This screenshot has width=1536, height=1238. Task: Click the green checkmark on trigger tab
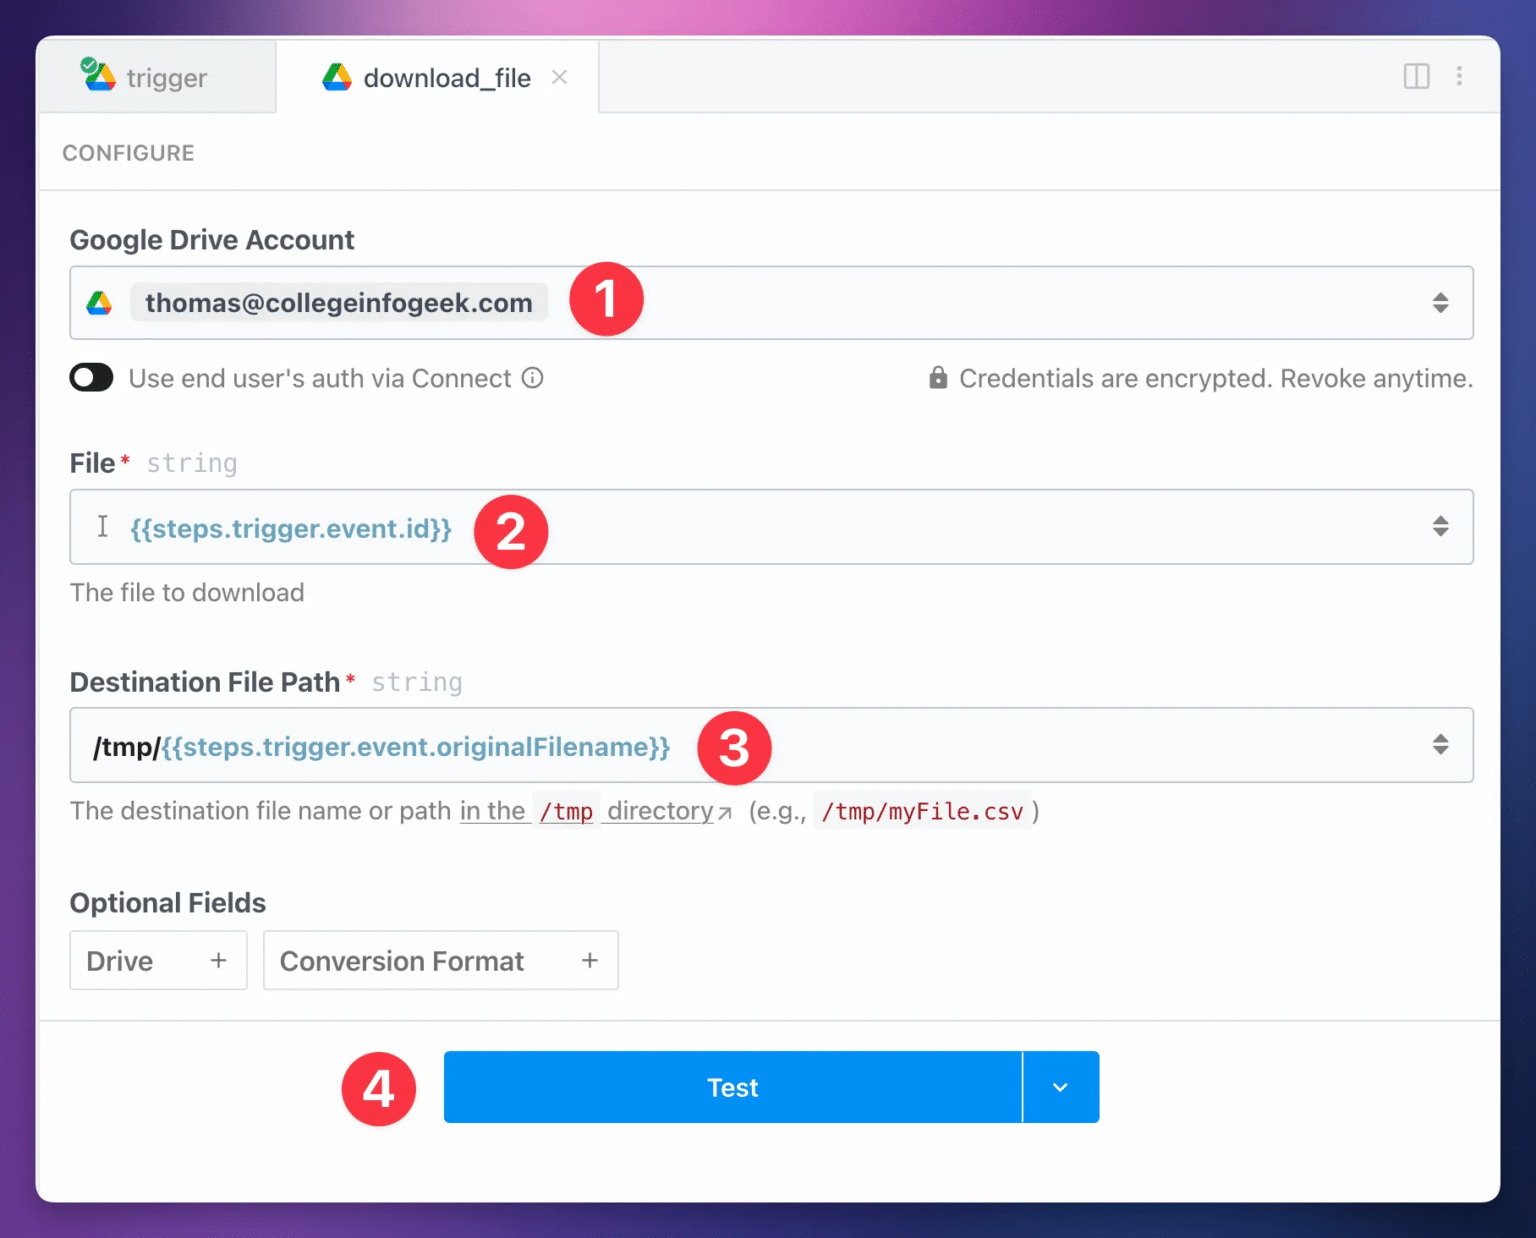click(x=88, y=66)
